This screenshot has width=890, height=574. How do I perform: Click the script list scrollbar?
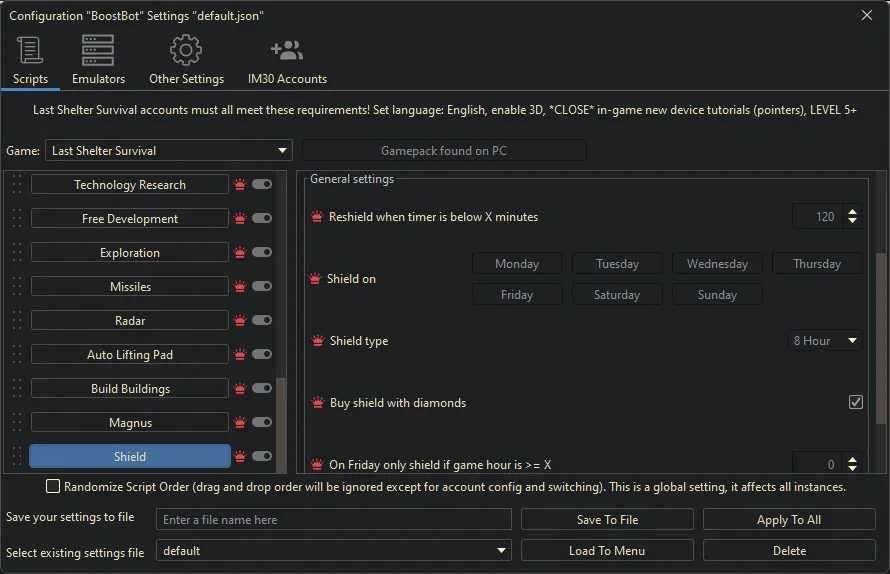point(281,423)
